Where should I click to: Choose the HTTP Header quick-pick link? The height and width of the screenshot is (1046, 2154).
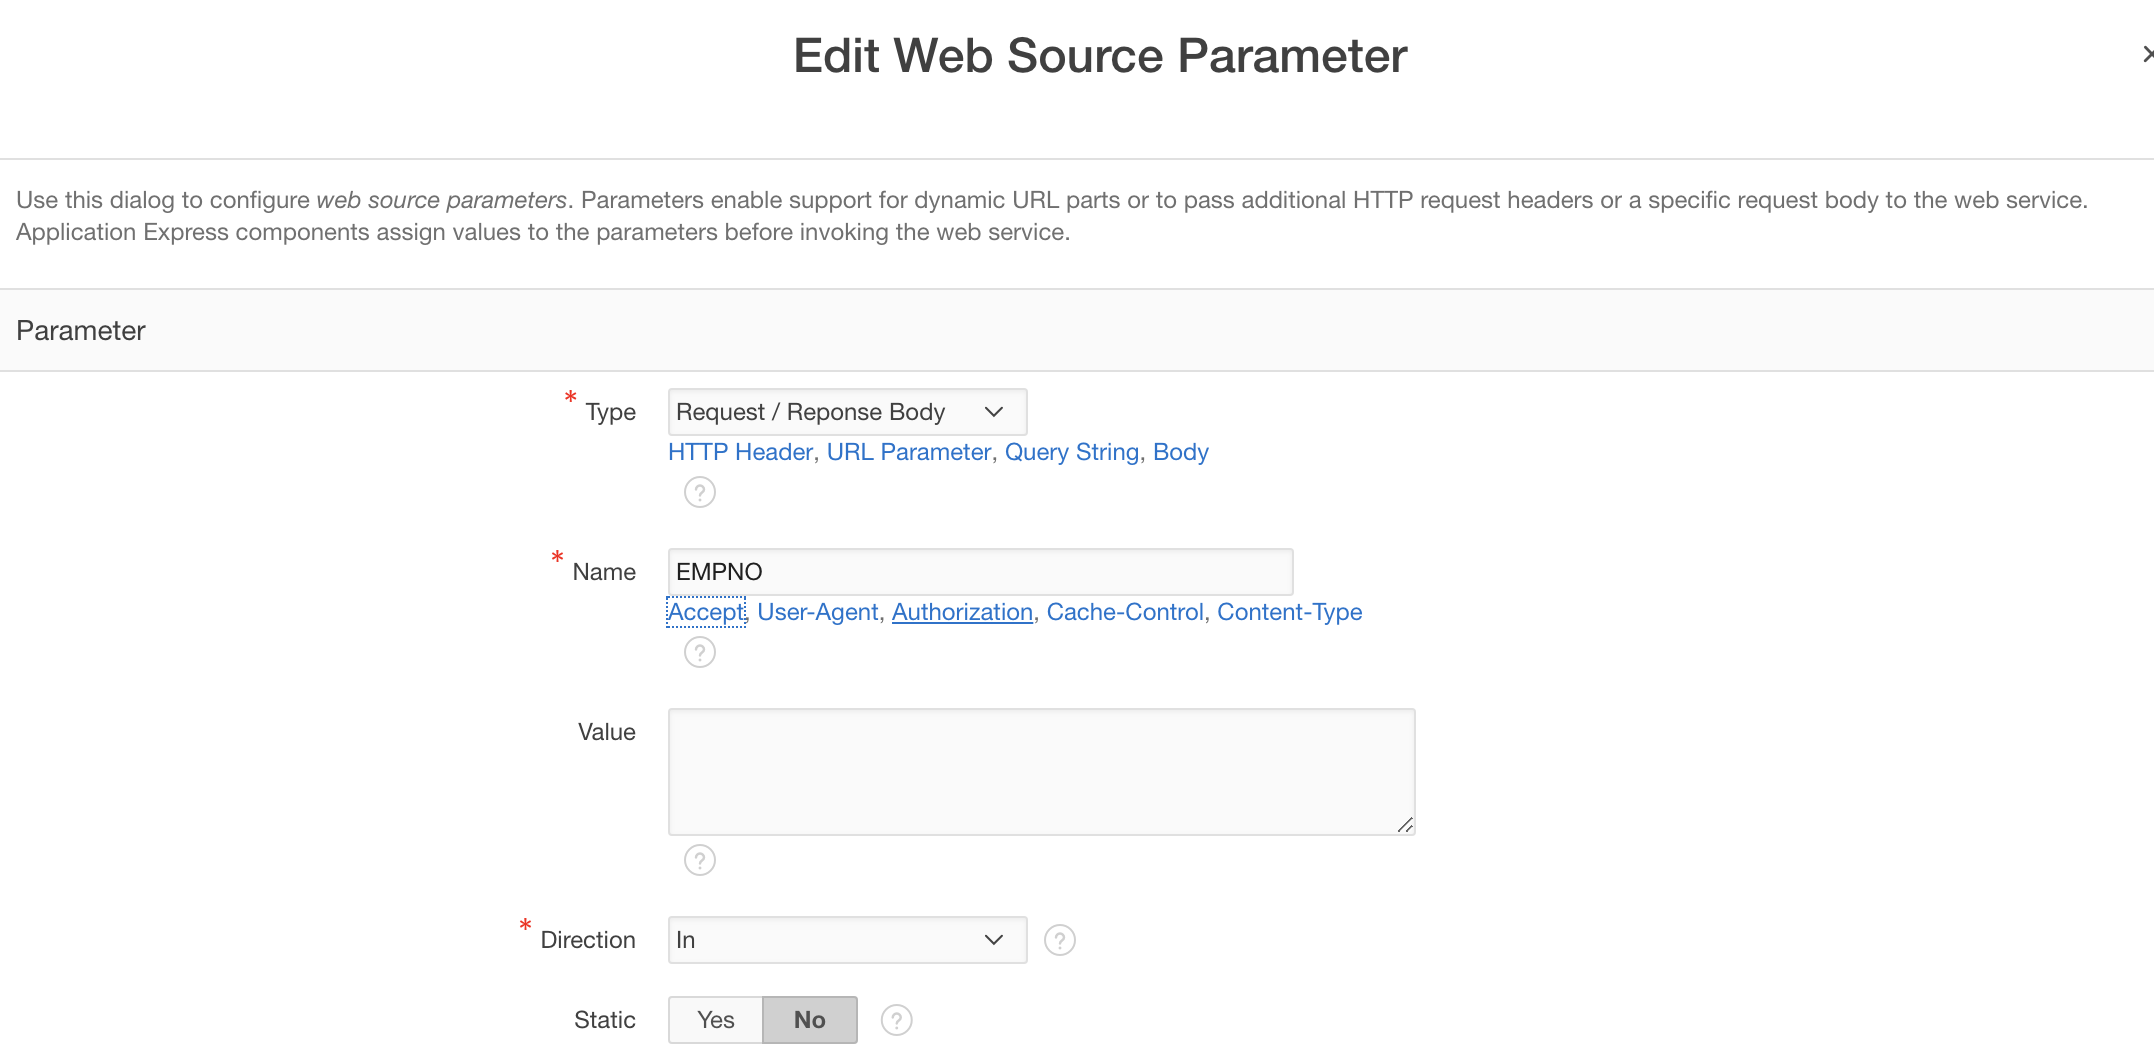click(740, 452)
